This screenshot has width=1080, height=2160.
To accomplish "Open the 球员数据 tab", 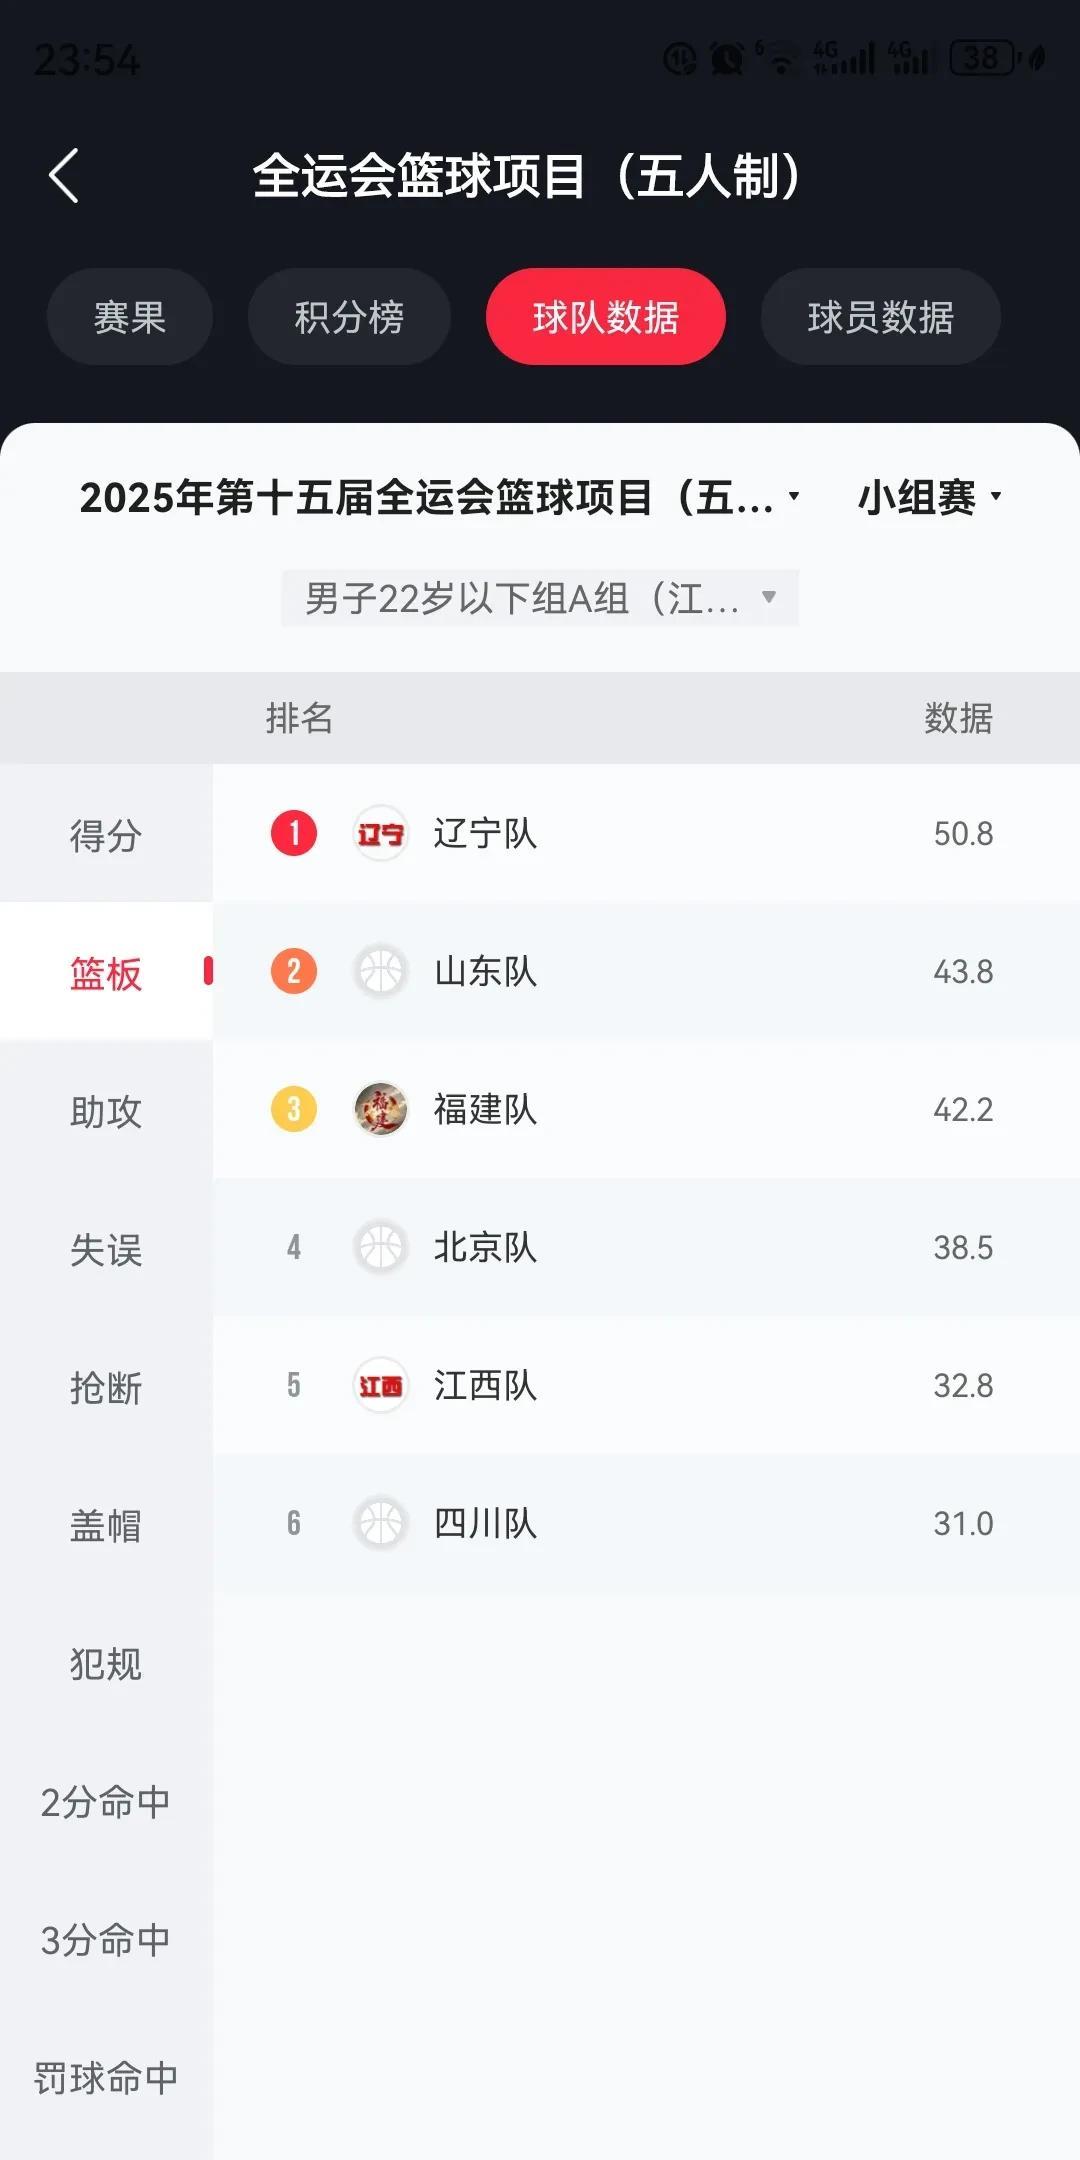I will (881, 317).
